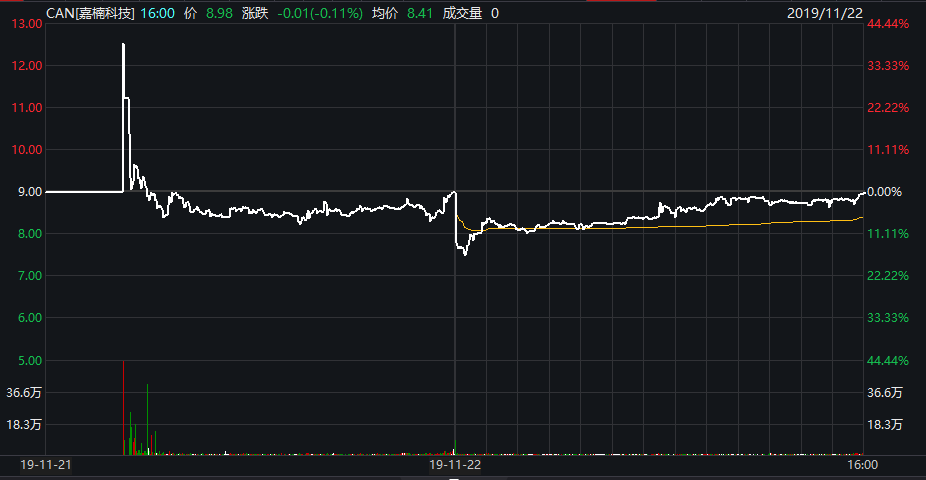Click the 5.00 price axis label
The width and height of the screenshot is (926, 480).
tap(30, 360)
